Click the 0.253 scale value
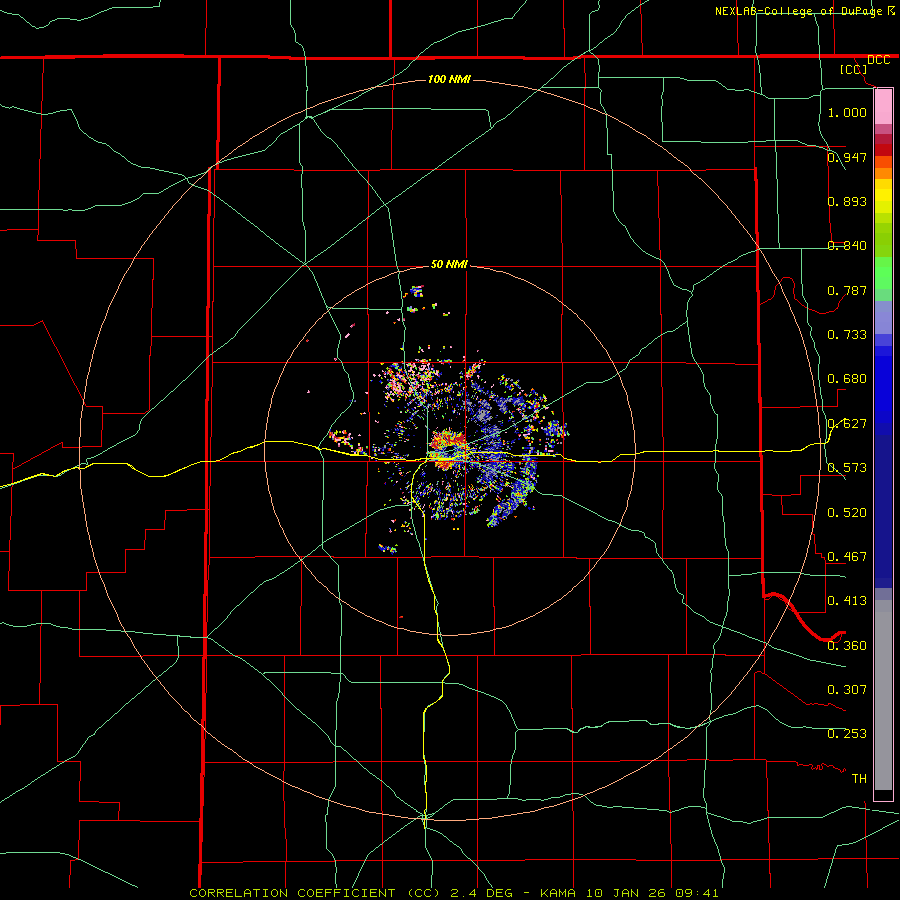Viewport: 900px width, 900px height. click(847, 734)
